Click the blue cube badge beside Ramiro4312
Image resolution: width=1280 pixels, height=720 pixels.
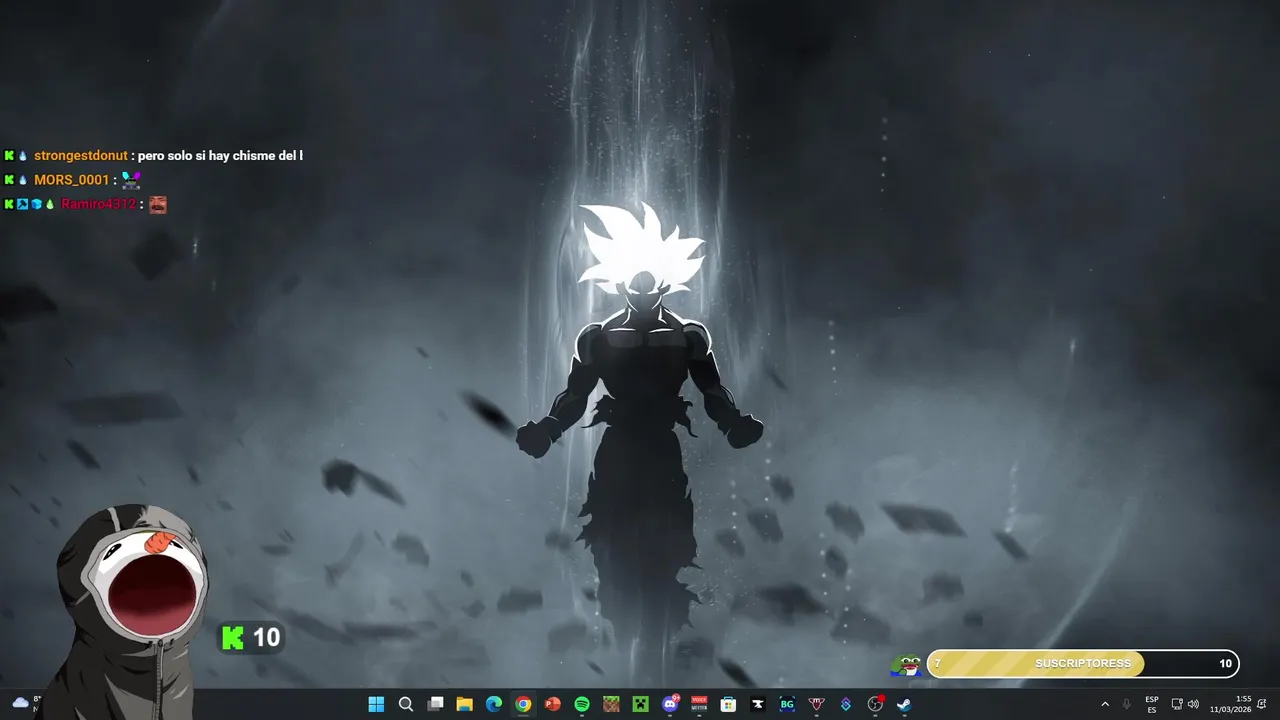point(36,204)
